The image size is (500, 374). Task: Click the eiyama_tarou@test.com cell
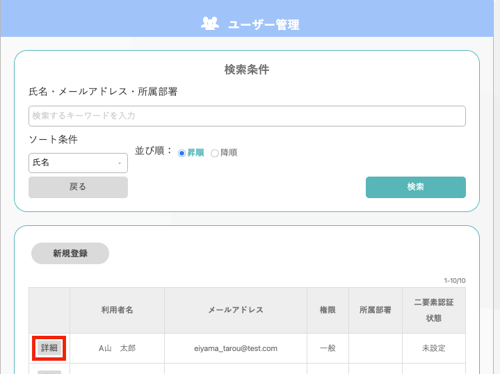coord(236,348)
